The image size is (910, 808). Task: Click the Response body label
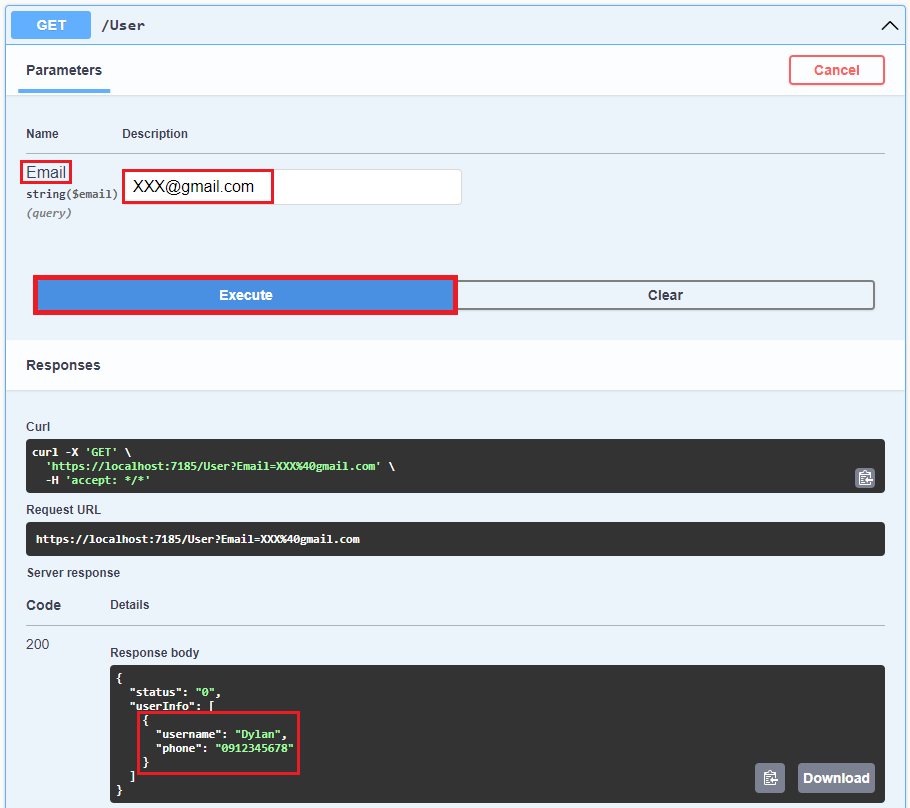tap(154, 652)
